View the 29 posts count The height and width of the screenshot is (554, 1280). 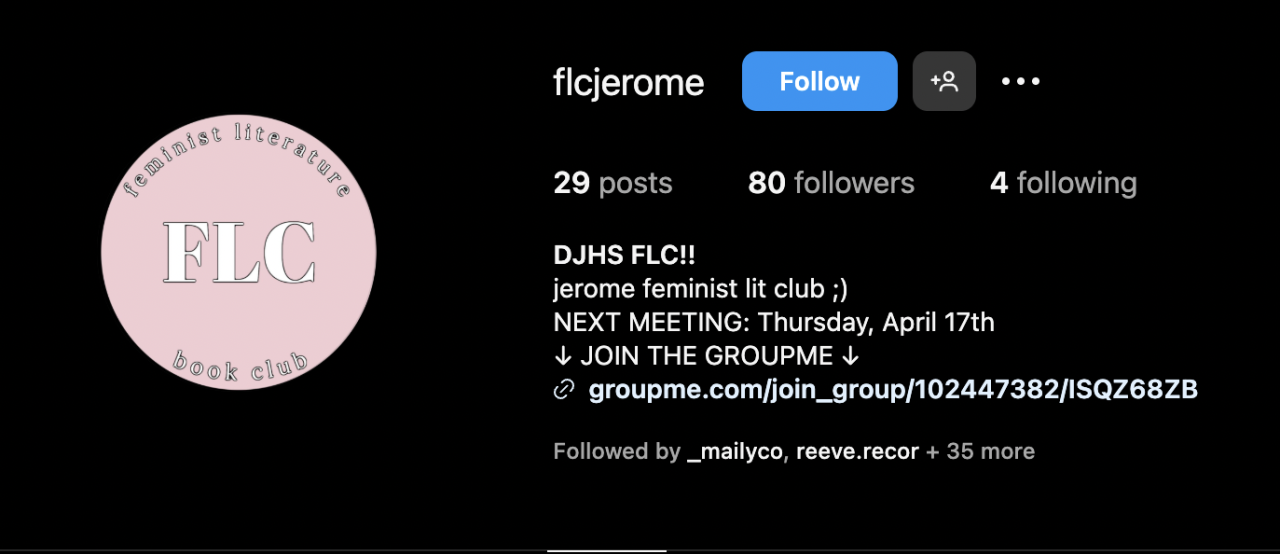[613, 183]
